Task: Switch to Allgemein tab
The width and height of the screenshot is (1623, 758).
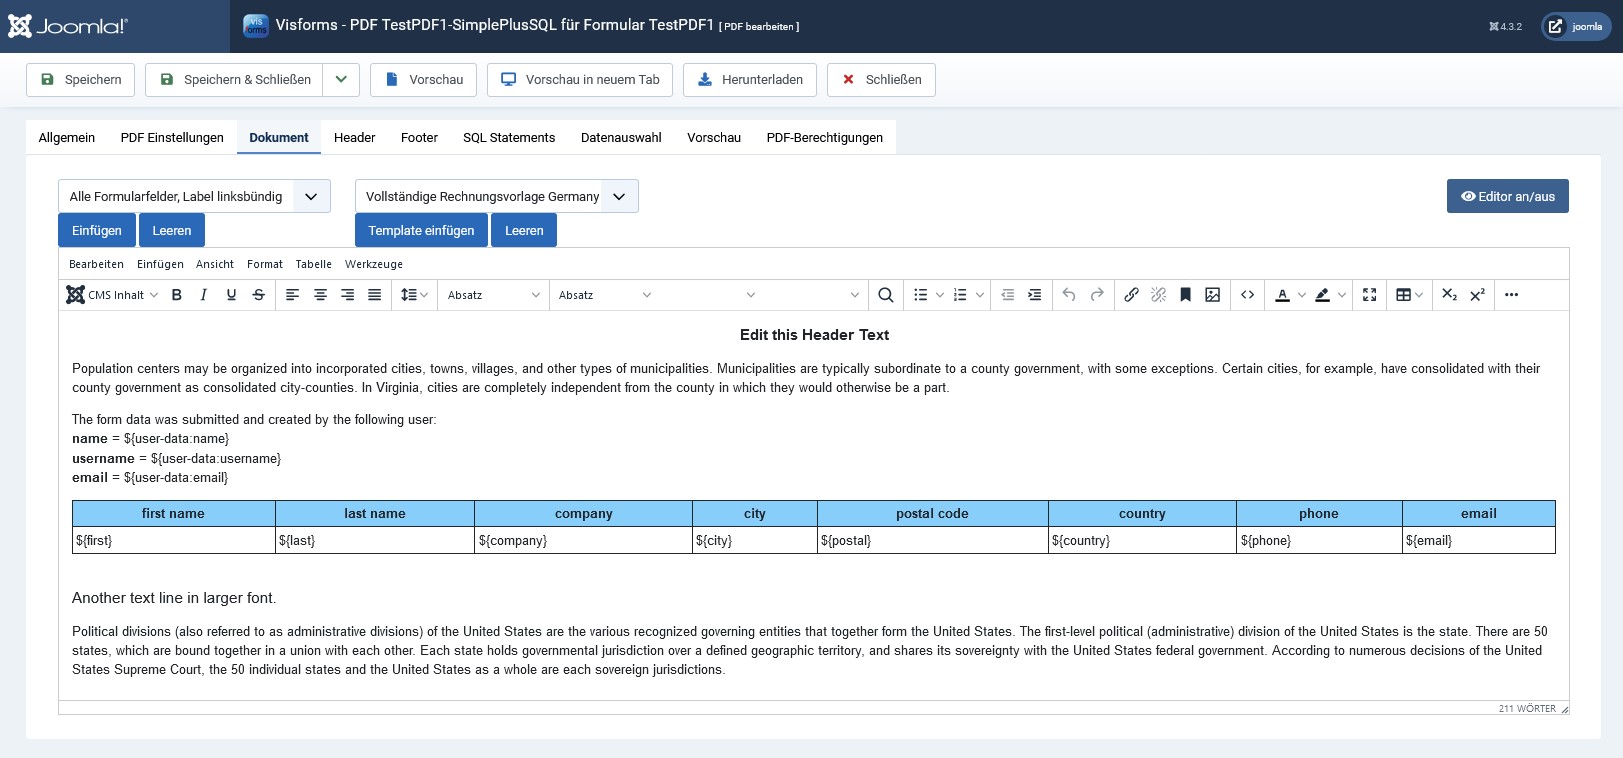Action: coord(67,138)
